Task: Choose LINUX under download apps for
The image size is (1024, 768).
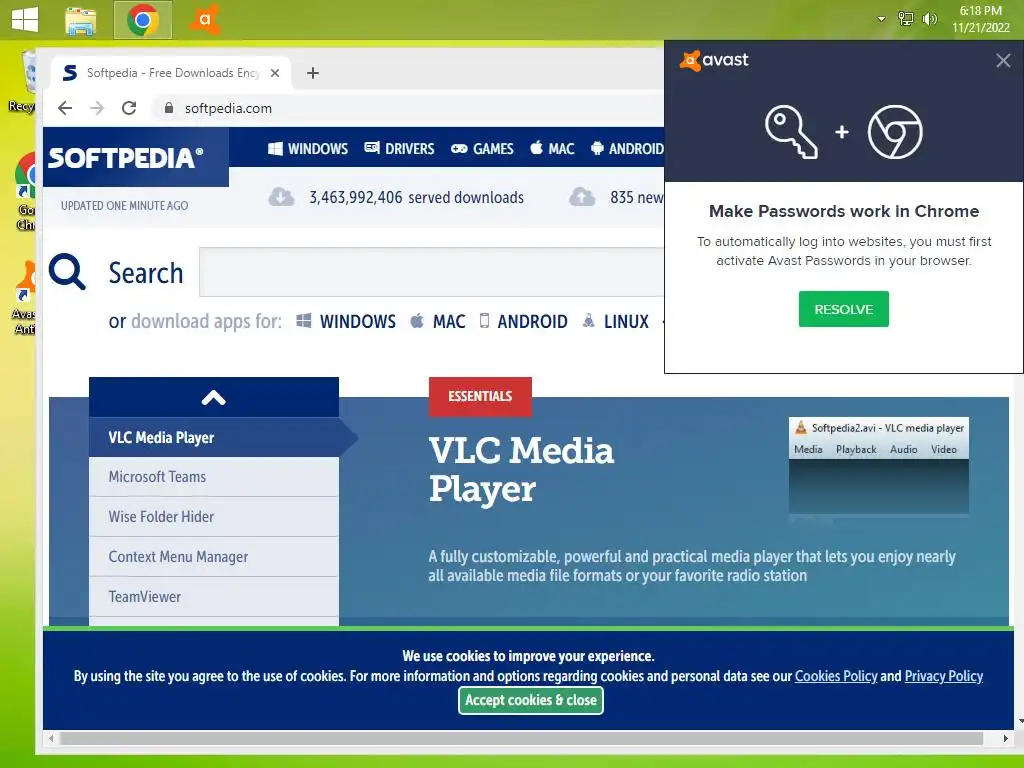Action: coord(615,321)
